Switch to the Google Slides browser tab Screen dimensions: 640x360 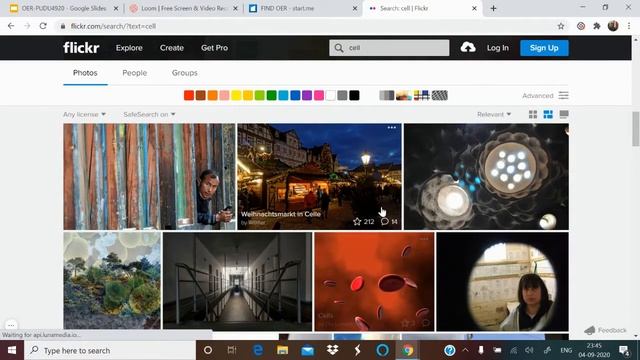point(63,8)
